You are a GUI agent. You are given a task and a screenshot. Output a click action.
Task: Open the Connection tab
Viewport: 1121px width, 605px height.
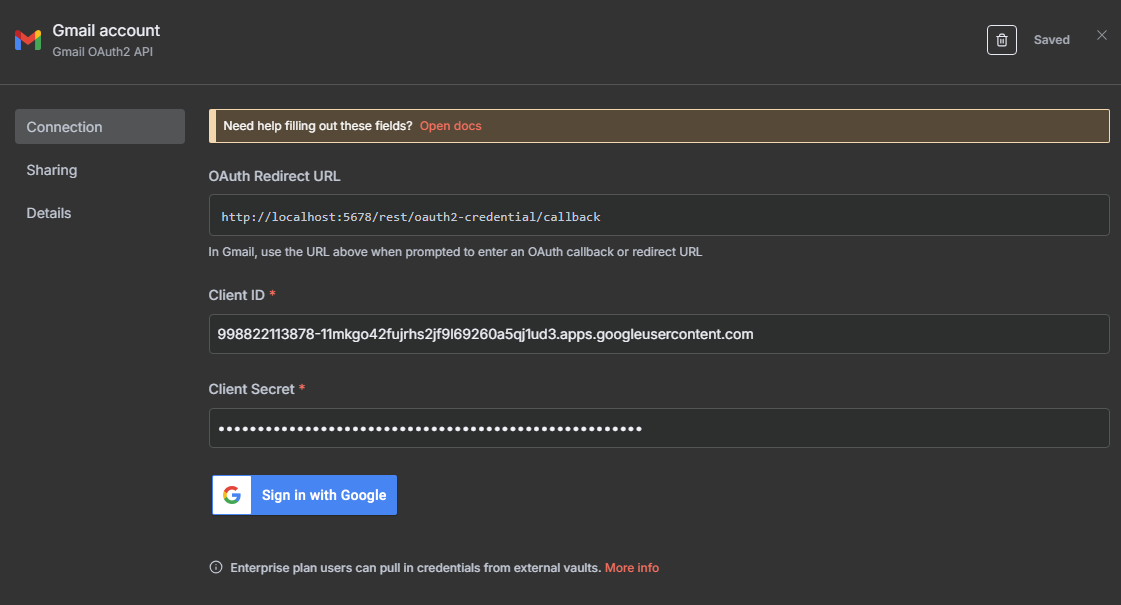click(100, 127)
